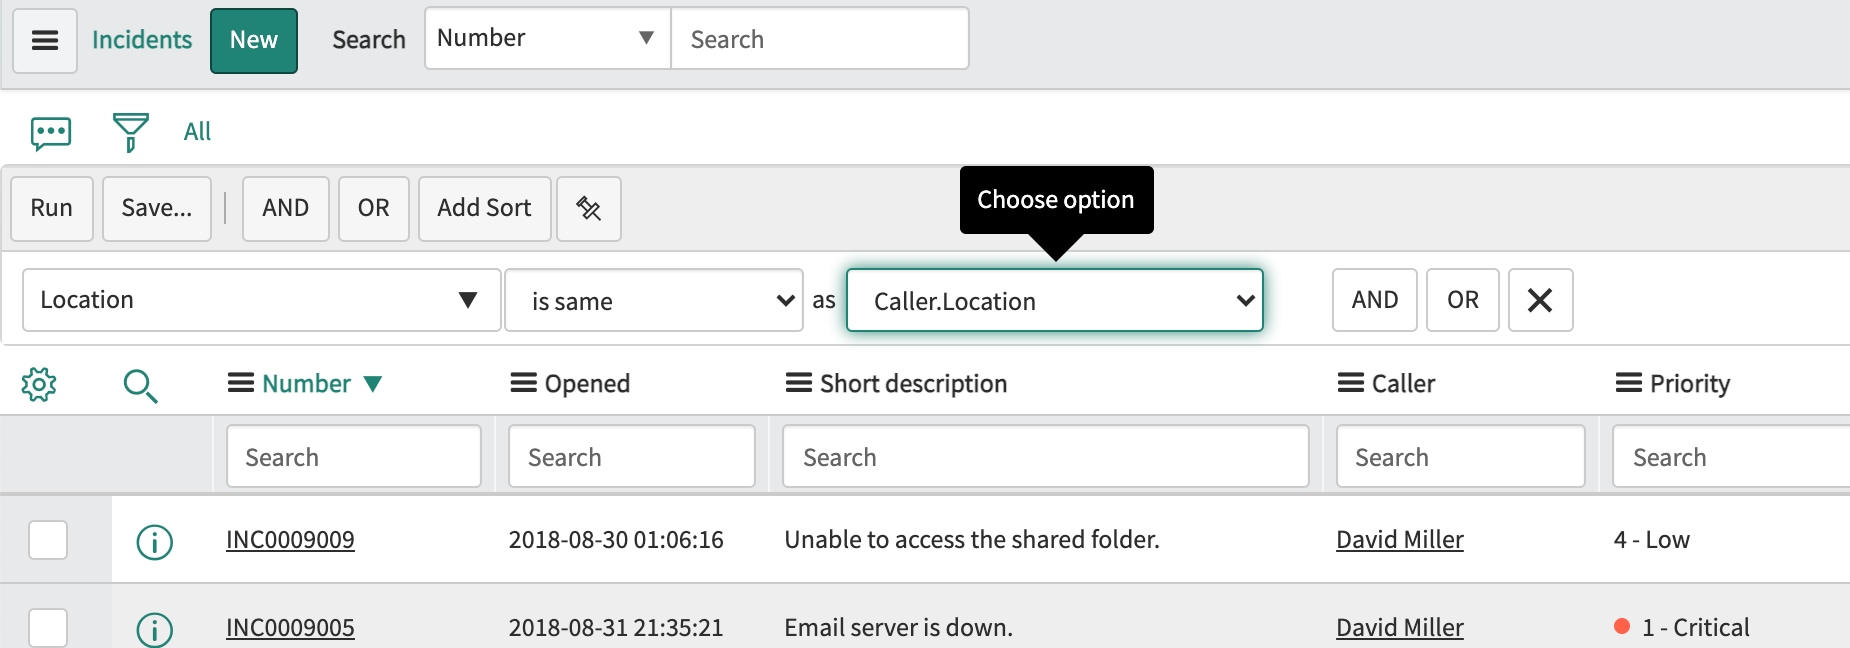
Task: Open the personalize list gear icon
Action: [39, 384]
